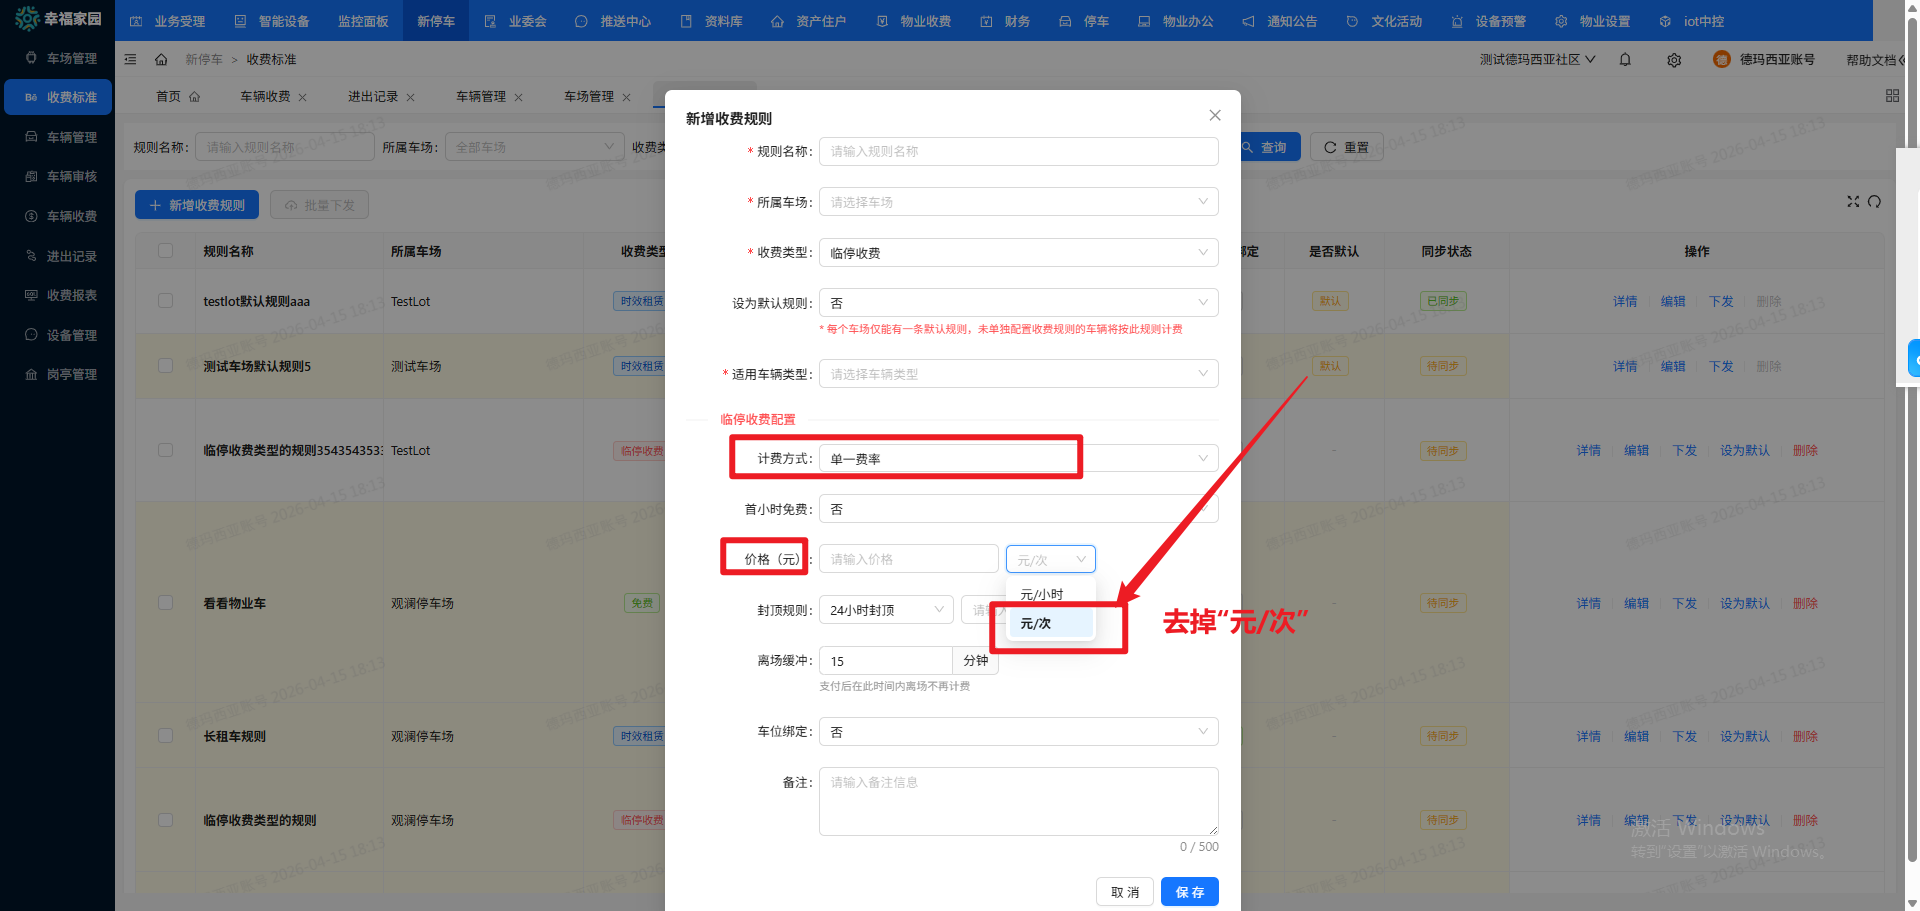
Task: Close the 新增收费规则 dialog
Action: click(x=1214, y=116)
